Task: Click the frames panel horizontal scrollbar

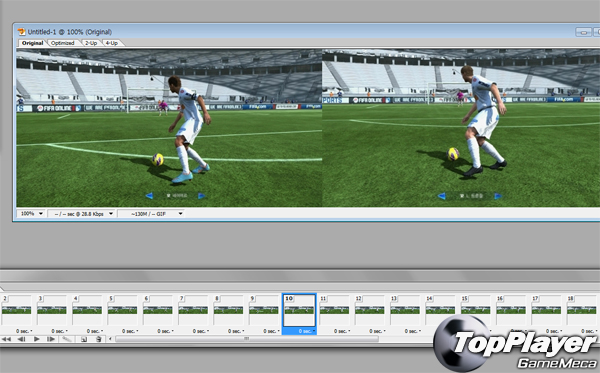Action: tap(246, 339)
